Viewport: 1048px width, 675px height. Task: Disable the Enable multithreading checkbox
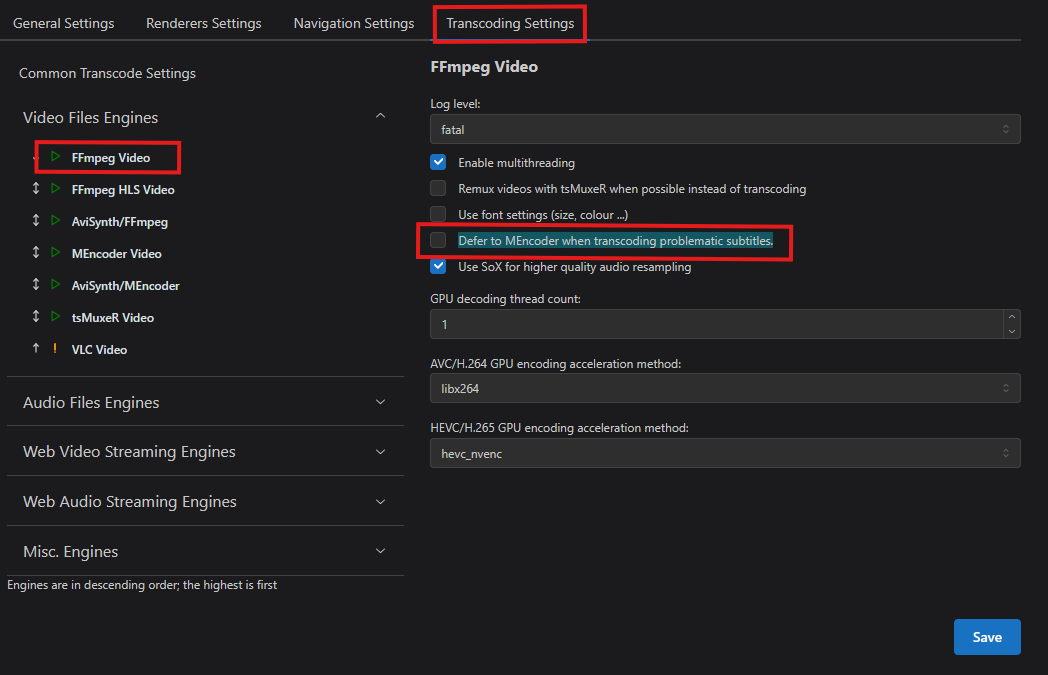(x=438, y=162)
